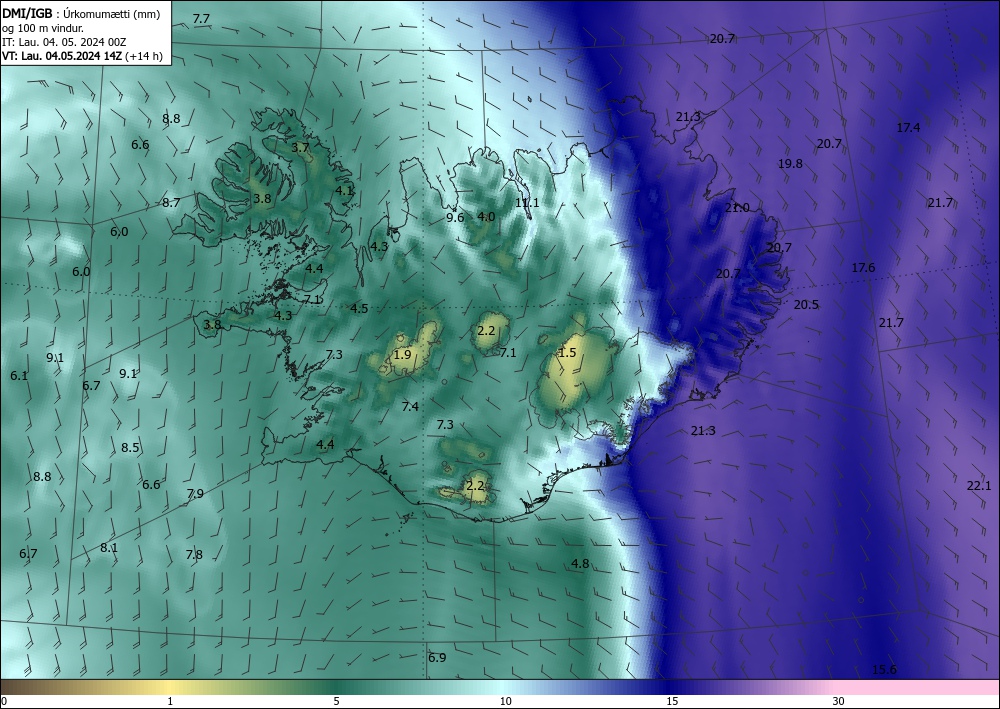Click the legend tick label 15
The width and height of the screenshot is (1000, 709).
click(x=672, y=702)
